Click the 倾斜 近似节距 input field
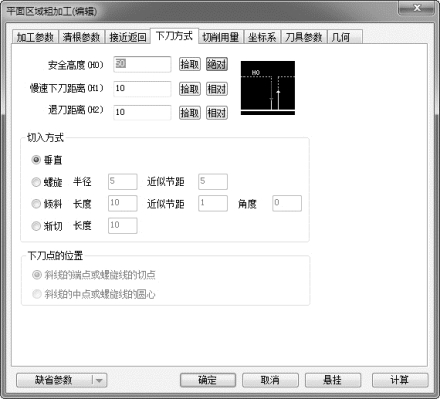This screenshot has height=399, width=440. (213, 203)
